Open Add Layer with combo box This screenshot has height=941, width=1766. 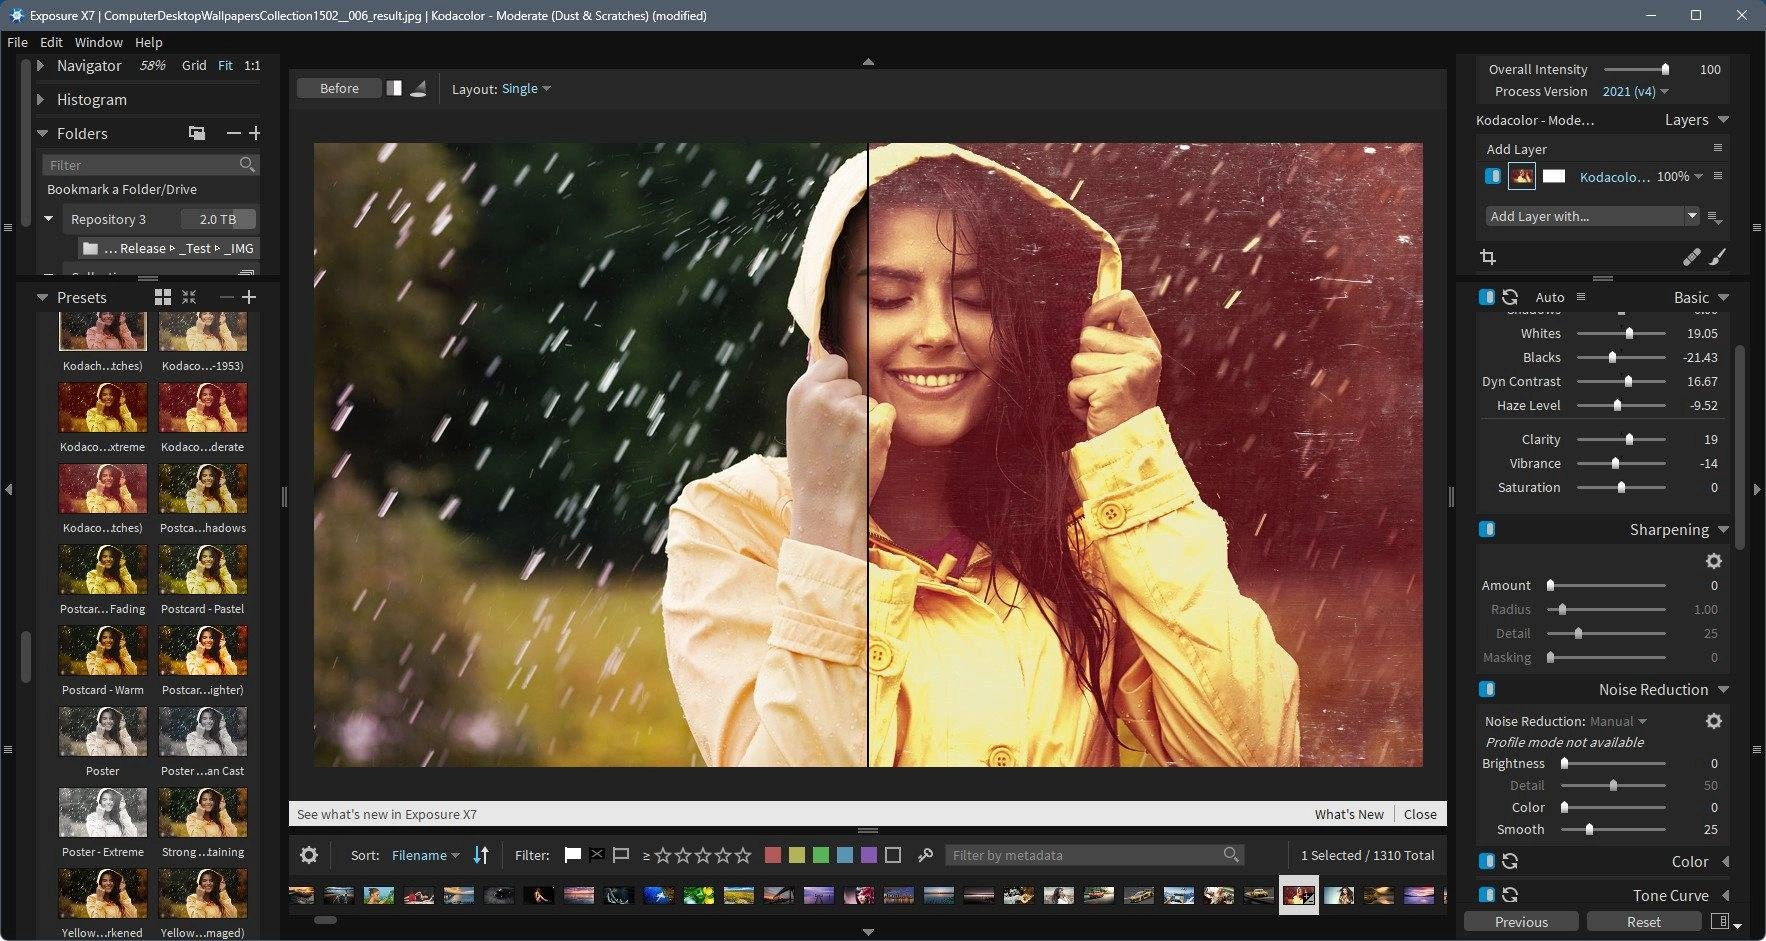(x=1592, y=216)
